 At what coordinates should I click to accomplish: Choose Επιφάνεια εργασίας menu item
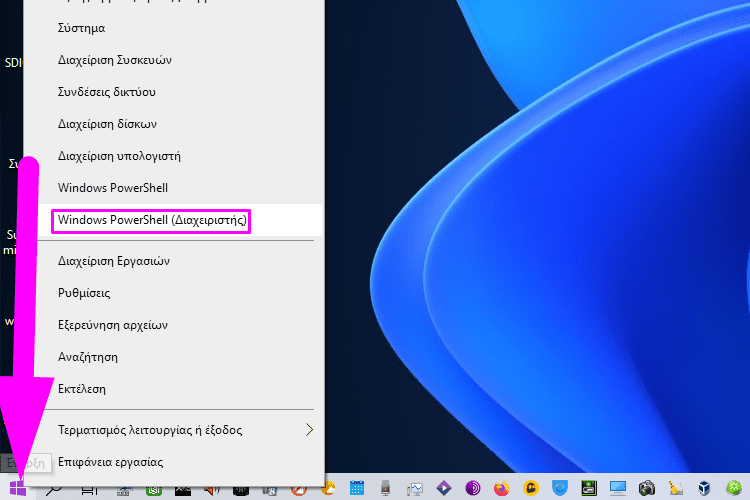pyautogui.click(x=174, y=462)
